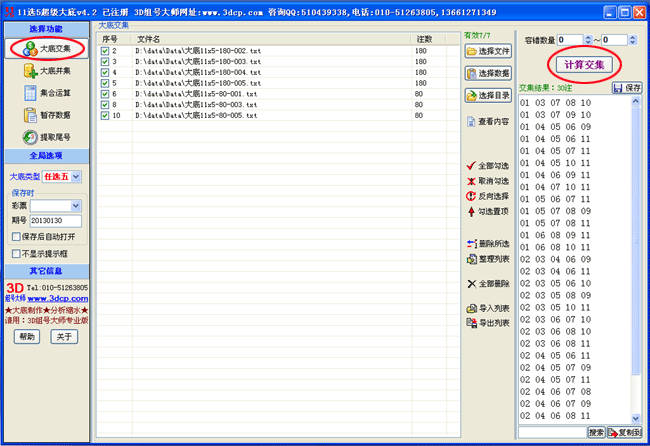The height and width of the screenshot is (446, 650).
Task: Open the 彩票 combo box
Action: [75, 206]
